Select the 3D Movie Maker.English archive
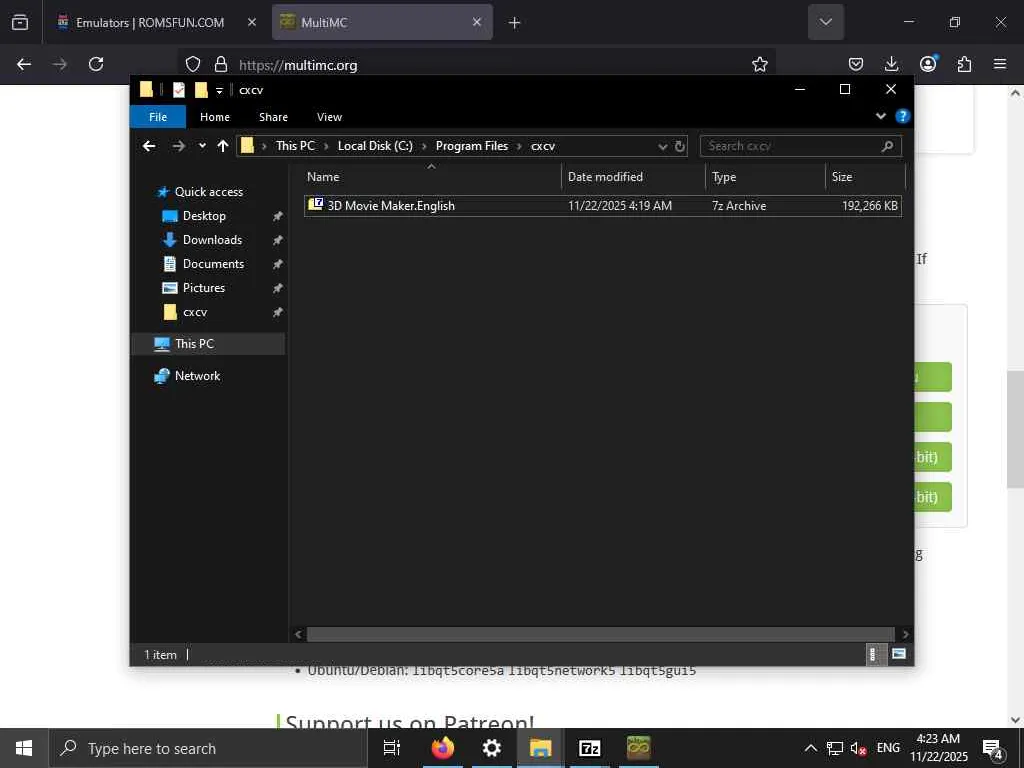The height and width of the screenshot is (768, 1024). point(602,206)
